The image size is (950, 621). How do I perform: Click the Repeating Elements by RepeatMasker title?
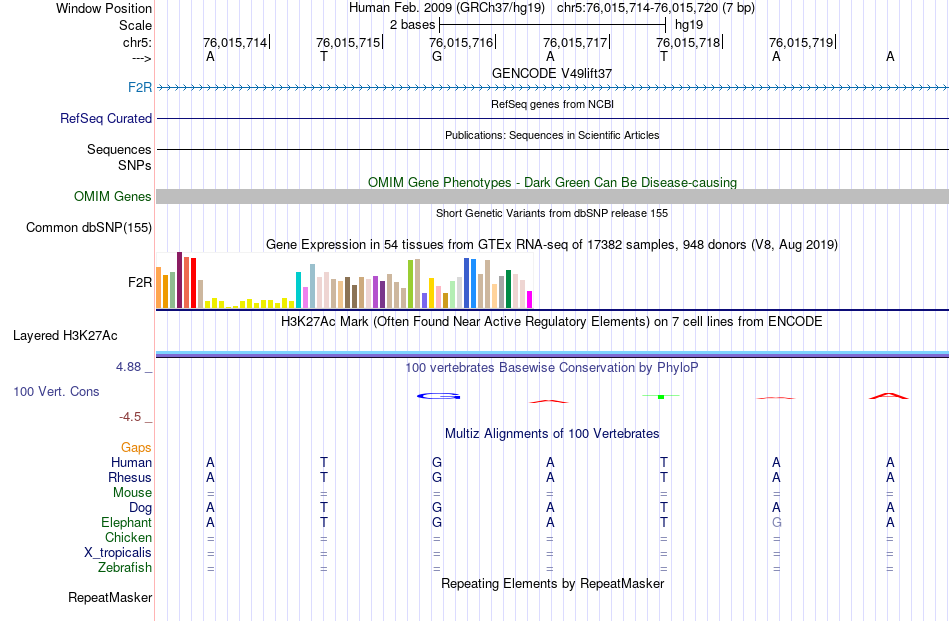click(552, 583)
